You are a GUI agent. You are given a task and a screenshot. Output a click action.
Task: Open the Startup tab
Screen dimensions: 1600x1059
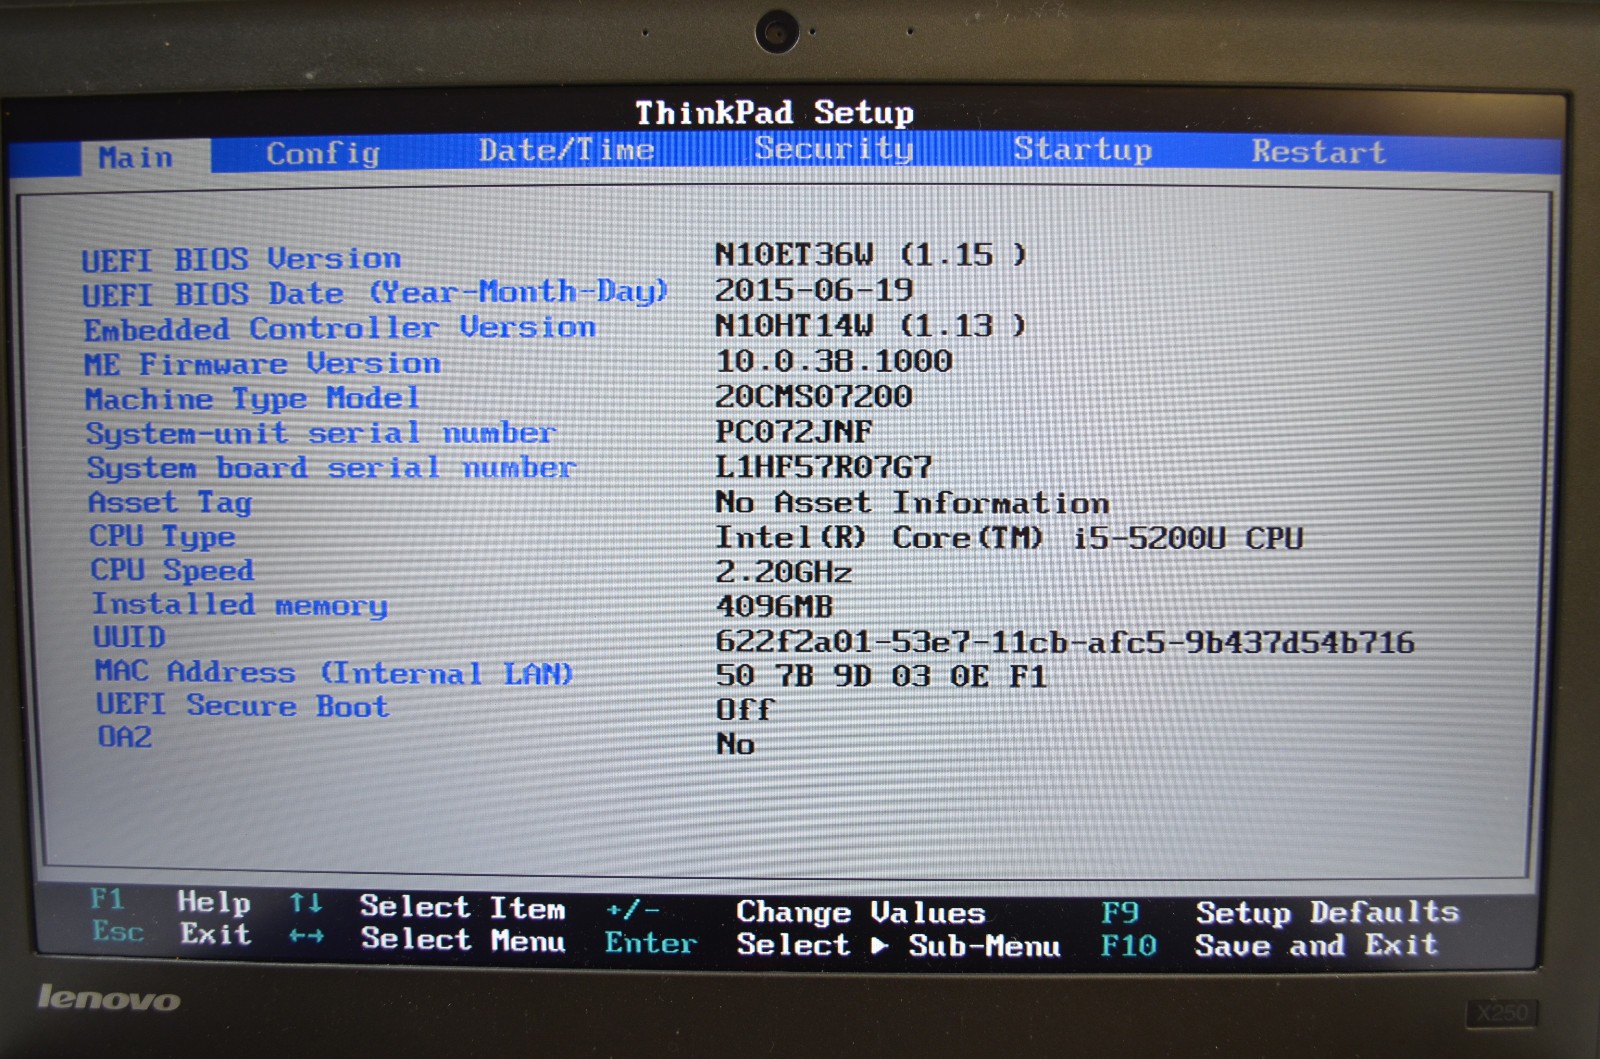click(x=1083, y=150)
